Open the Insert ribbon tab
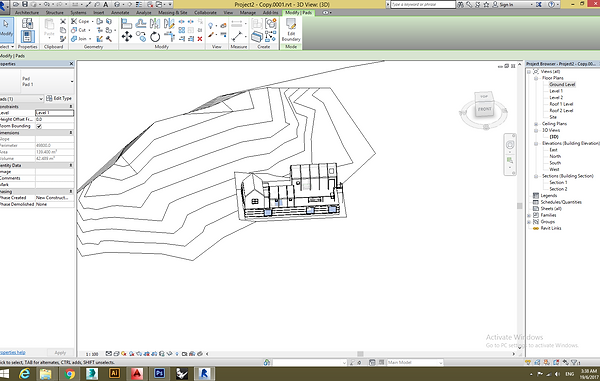This screenshot has width=600, height=381. [99, 13]
